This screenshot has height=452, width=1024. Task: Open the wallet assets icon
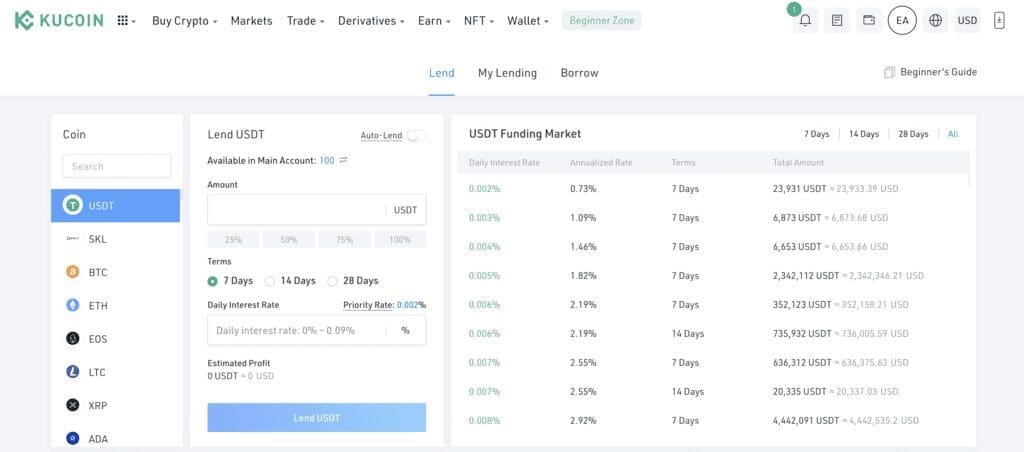point(869,20)
